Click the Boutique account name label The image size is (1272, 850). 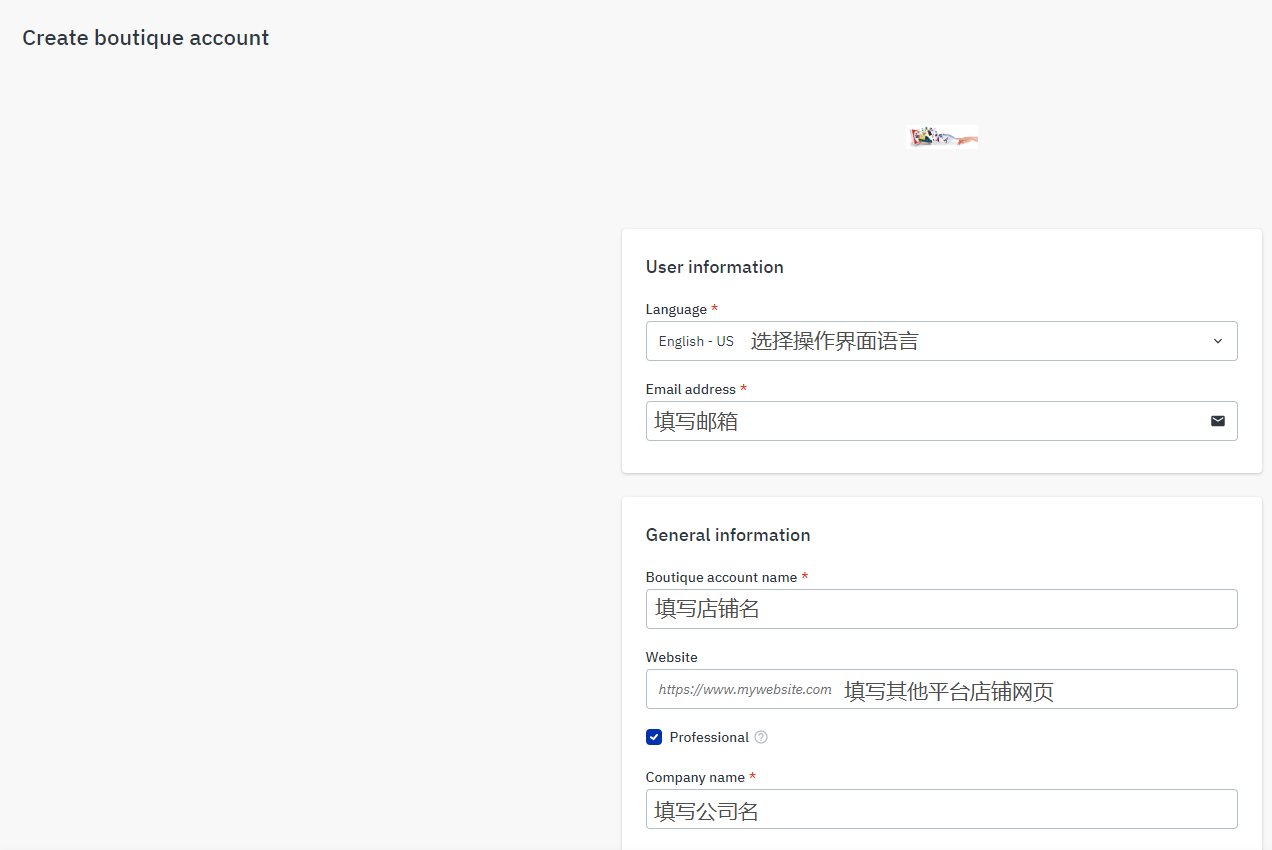tap(721, 577)
